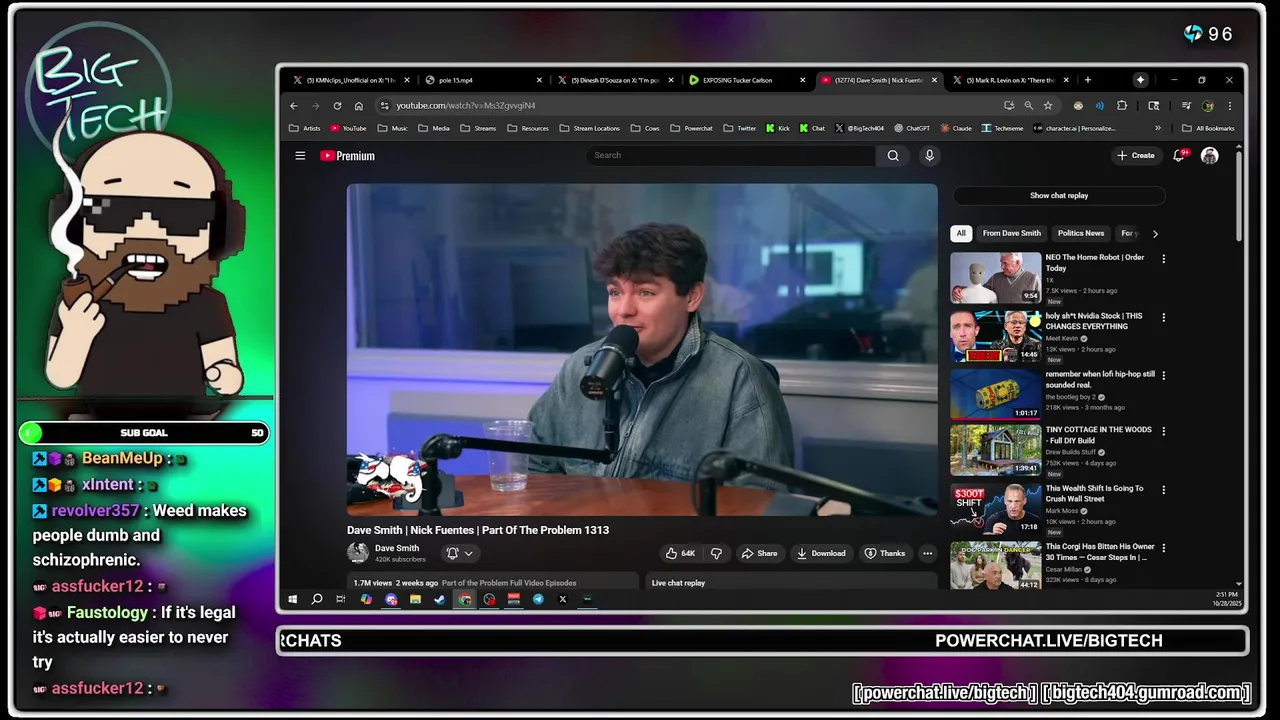This screenshot has height=720, width=1280.
Task: Open Chrome three-dot menu
Action: [1229, 105]
